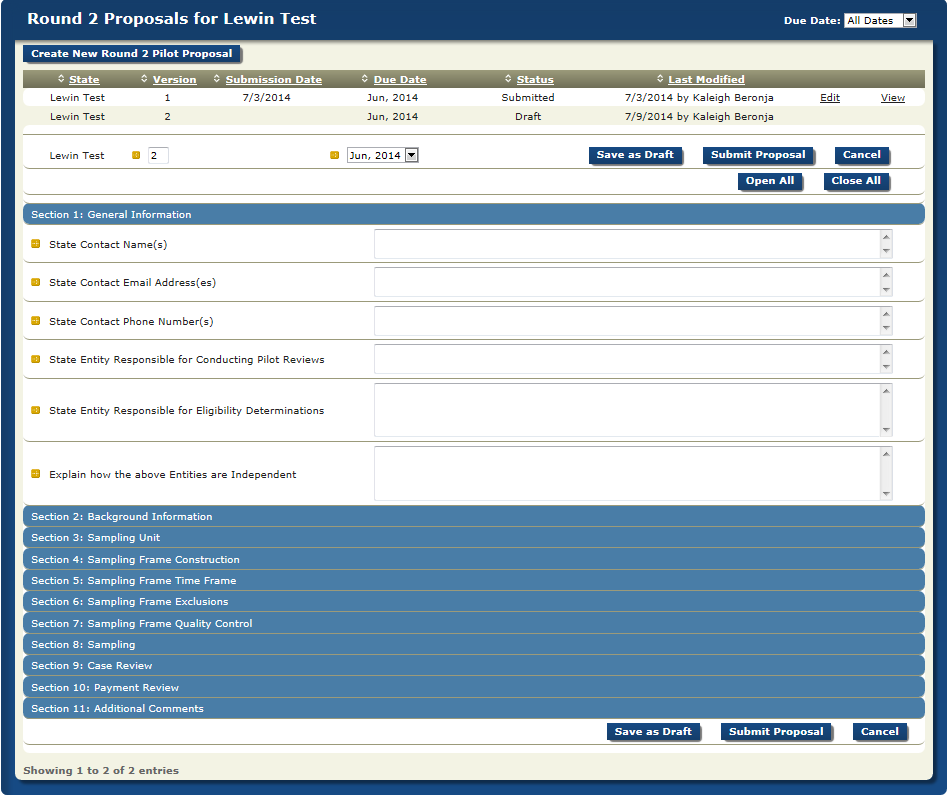Click Due Date column header link

400,79
